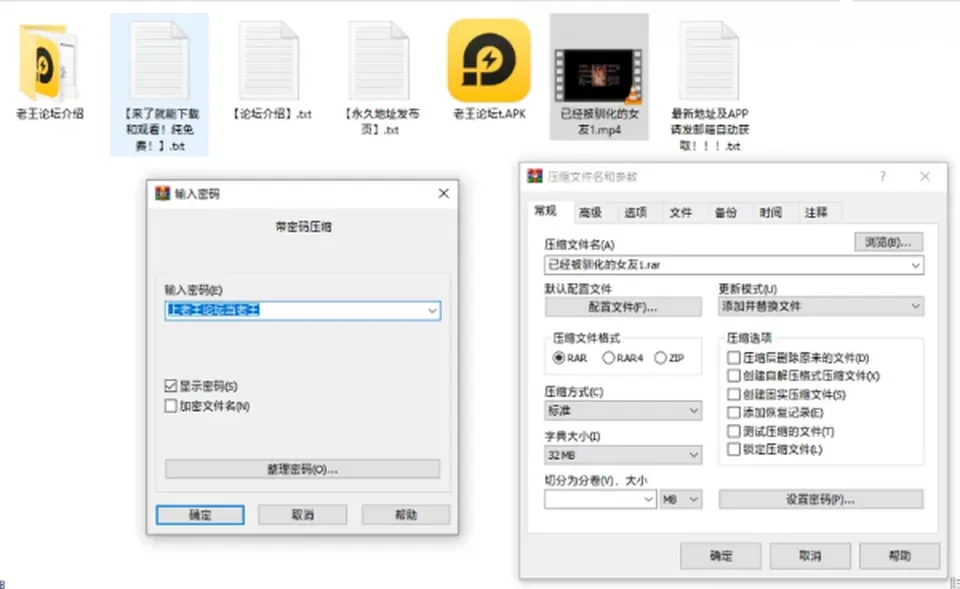Open the 压缩方式 dropdown

[623, 410]
